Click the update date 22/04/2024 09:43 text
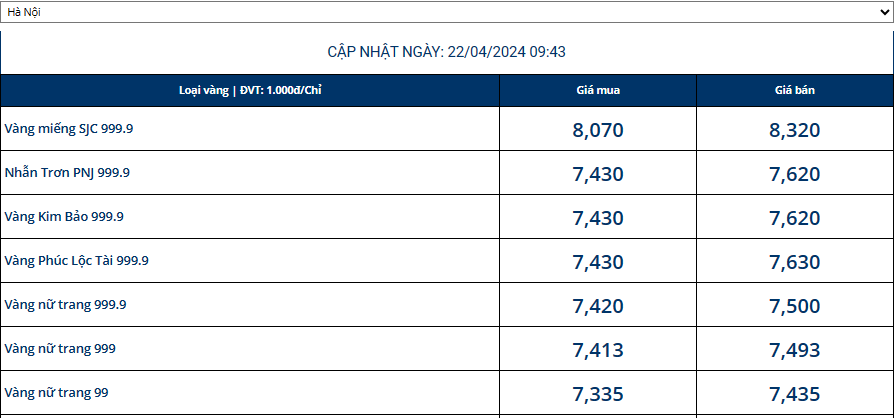 tap(447, 52)
